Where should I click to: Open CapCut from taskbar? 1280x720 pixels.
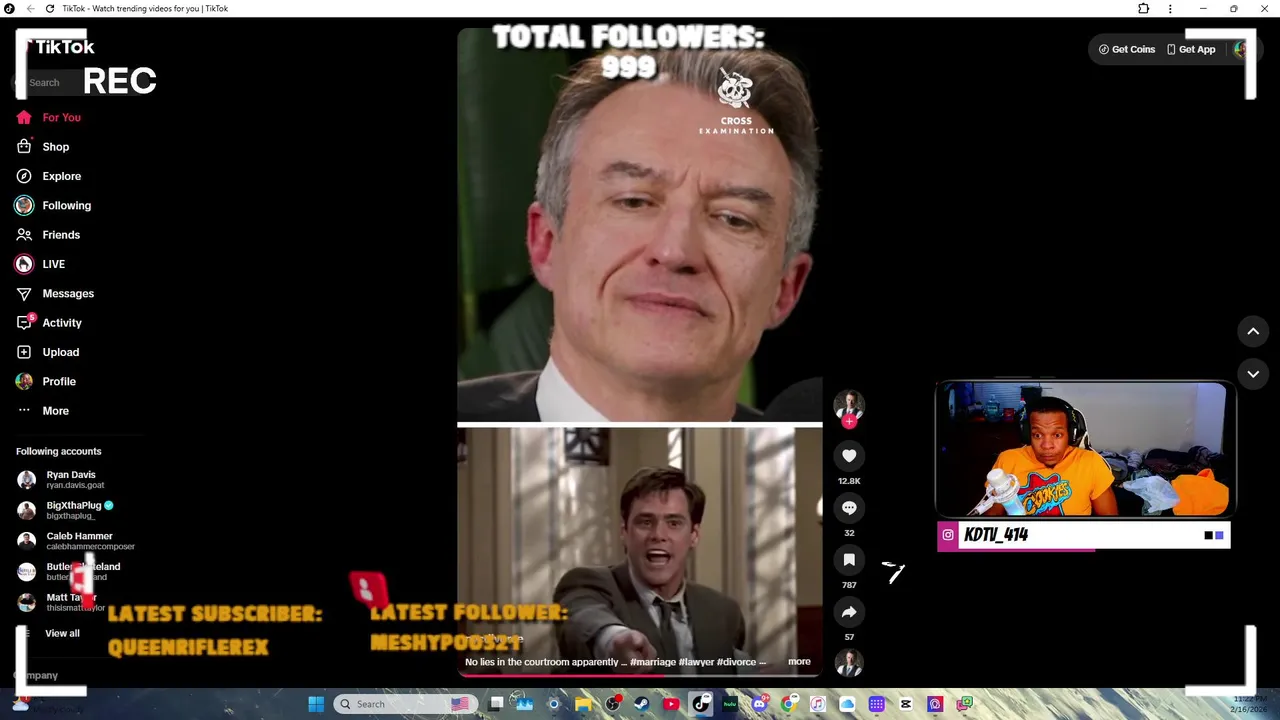coord(905,704)
